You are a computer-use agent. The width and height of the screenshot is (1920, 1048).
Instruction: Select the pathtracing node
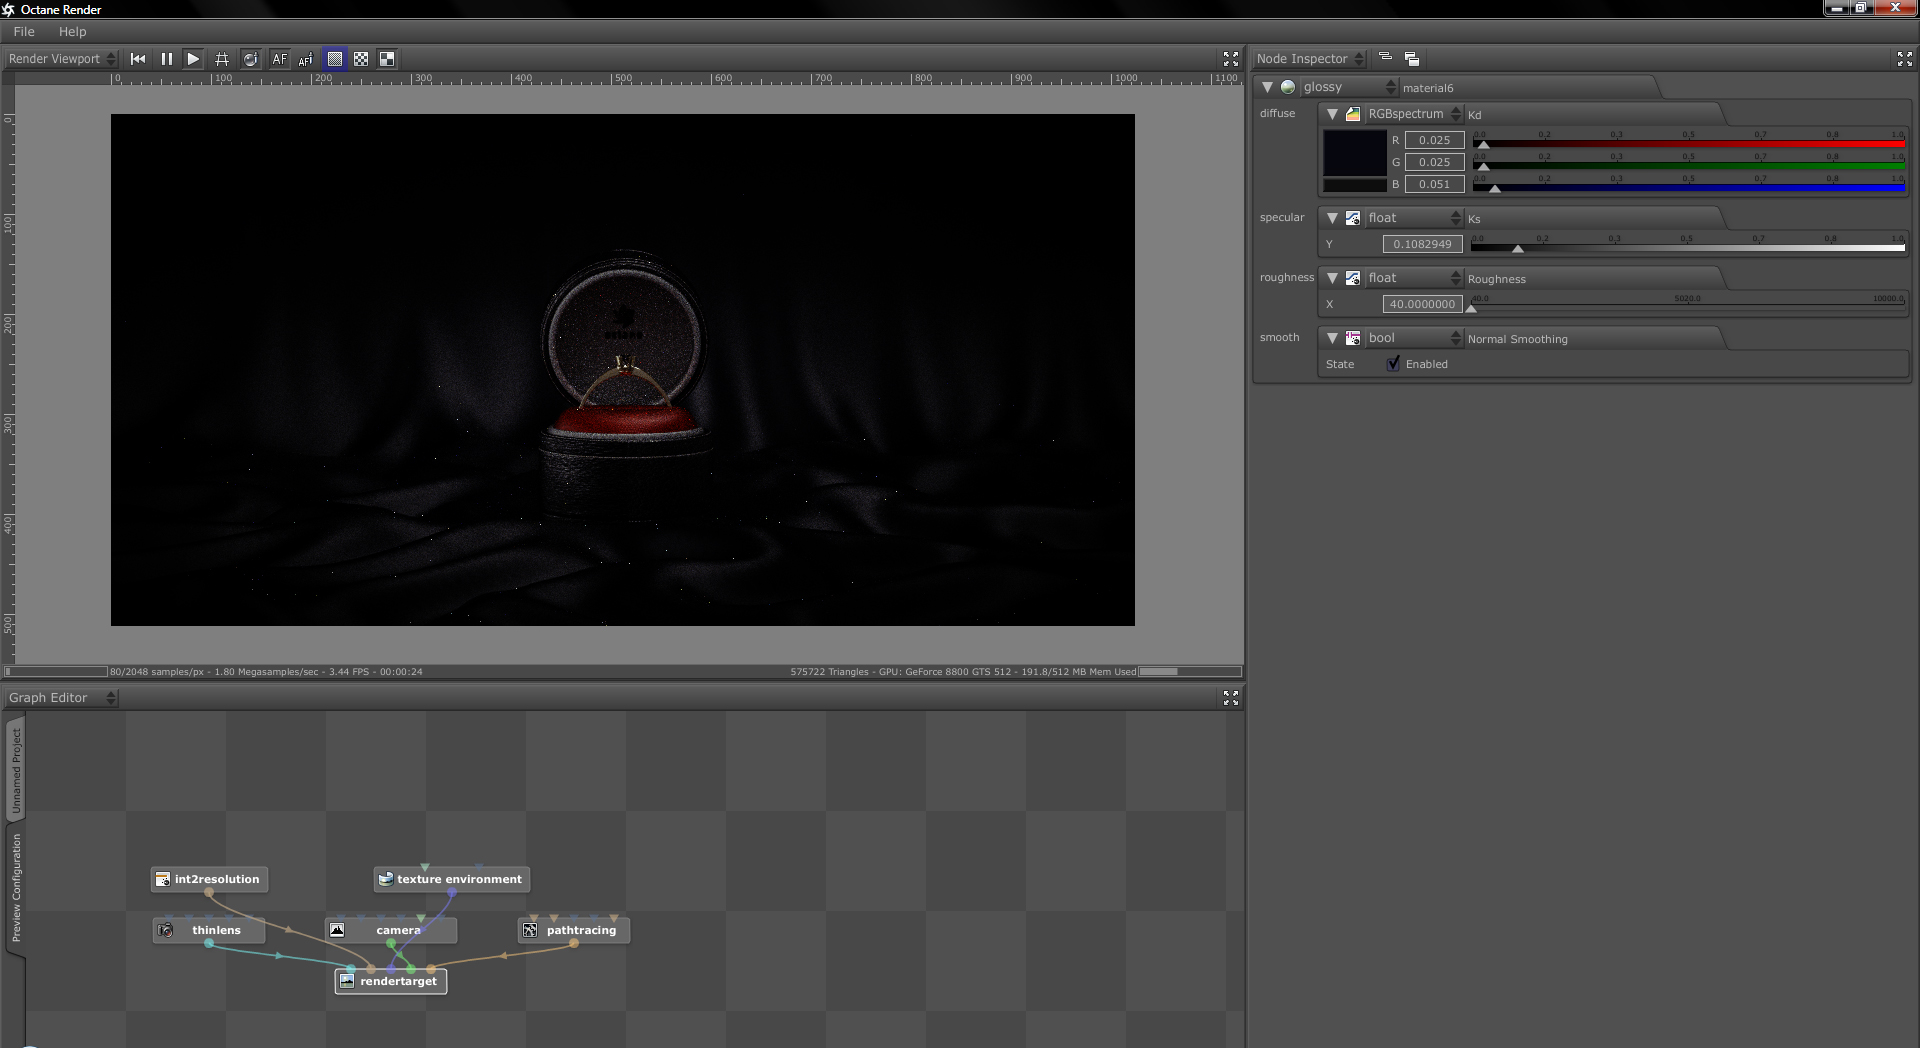(x=574, y=930)
